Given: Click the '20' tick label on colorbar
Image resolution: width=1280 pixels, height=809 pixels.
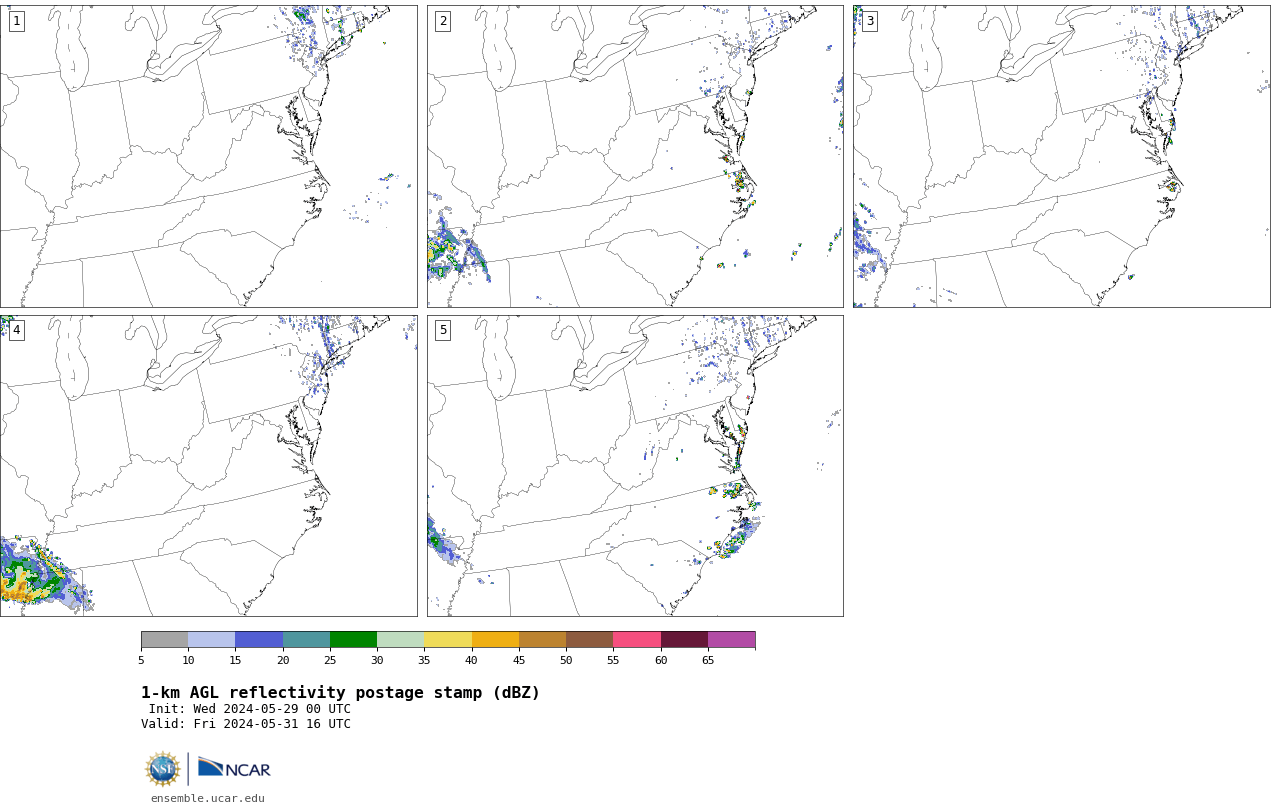Looking at the screenshot, I should pyautogui.click(x=283, y=660).
